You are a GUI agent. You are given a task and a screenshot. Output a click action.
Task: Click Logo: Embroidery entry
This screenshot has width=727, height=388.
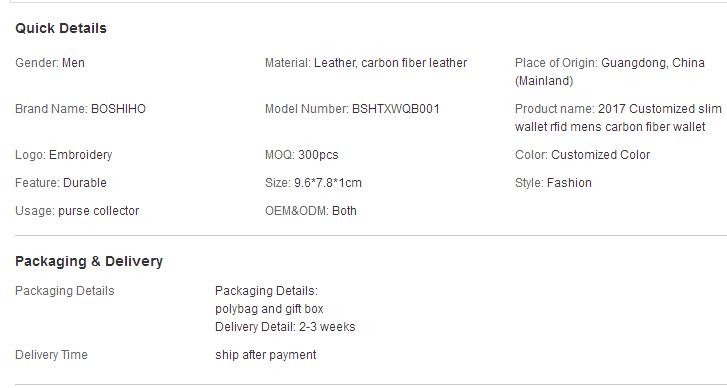[64, 155]
